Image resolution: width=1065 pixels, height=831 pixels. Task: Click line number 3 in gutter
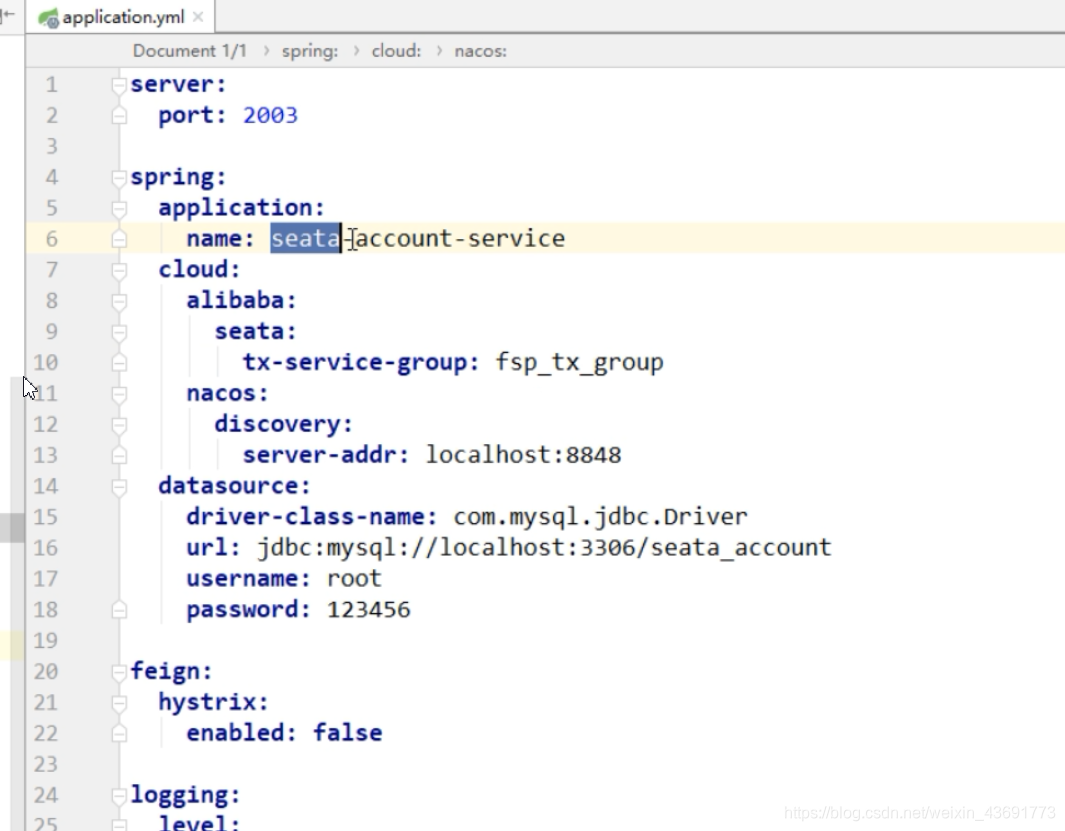pos(52,146)
